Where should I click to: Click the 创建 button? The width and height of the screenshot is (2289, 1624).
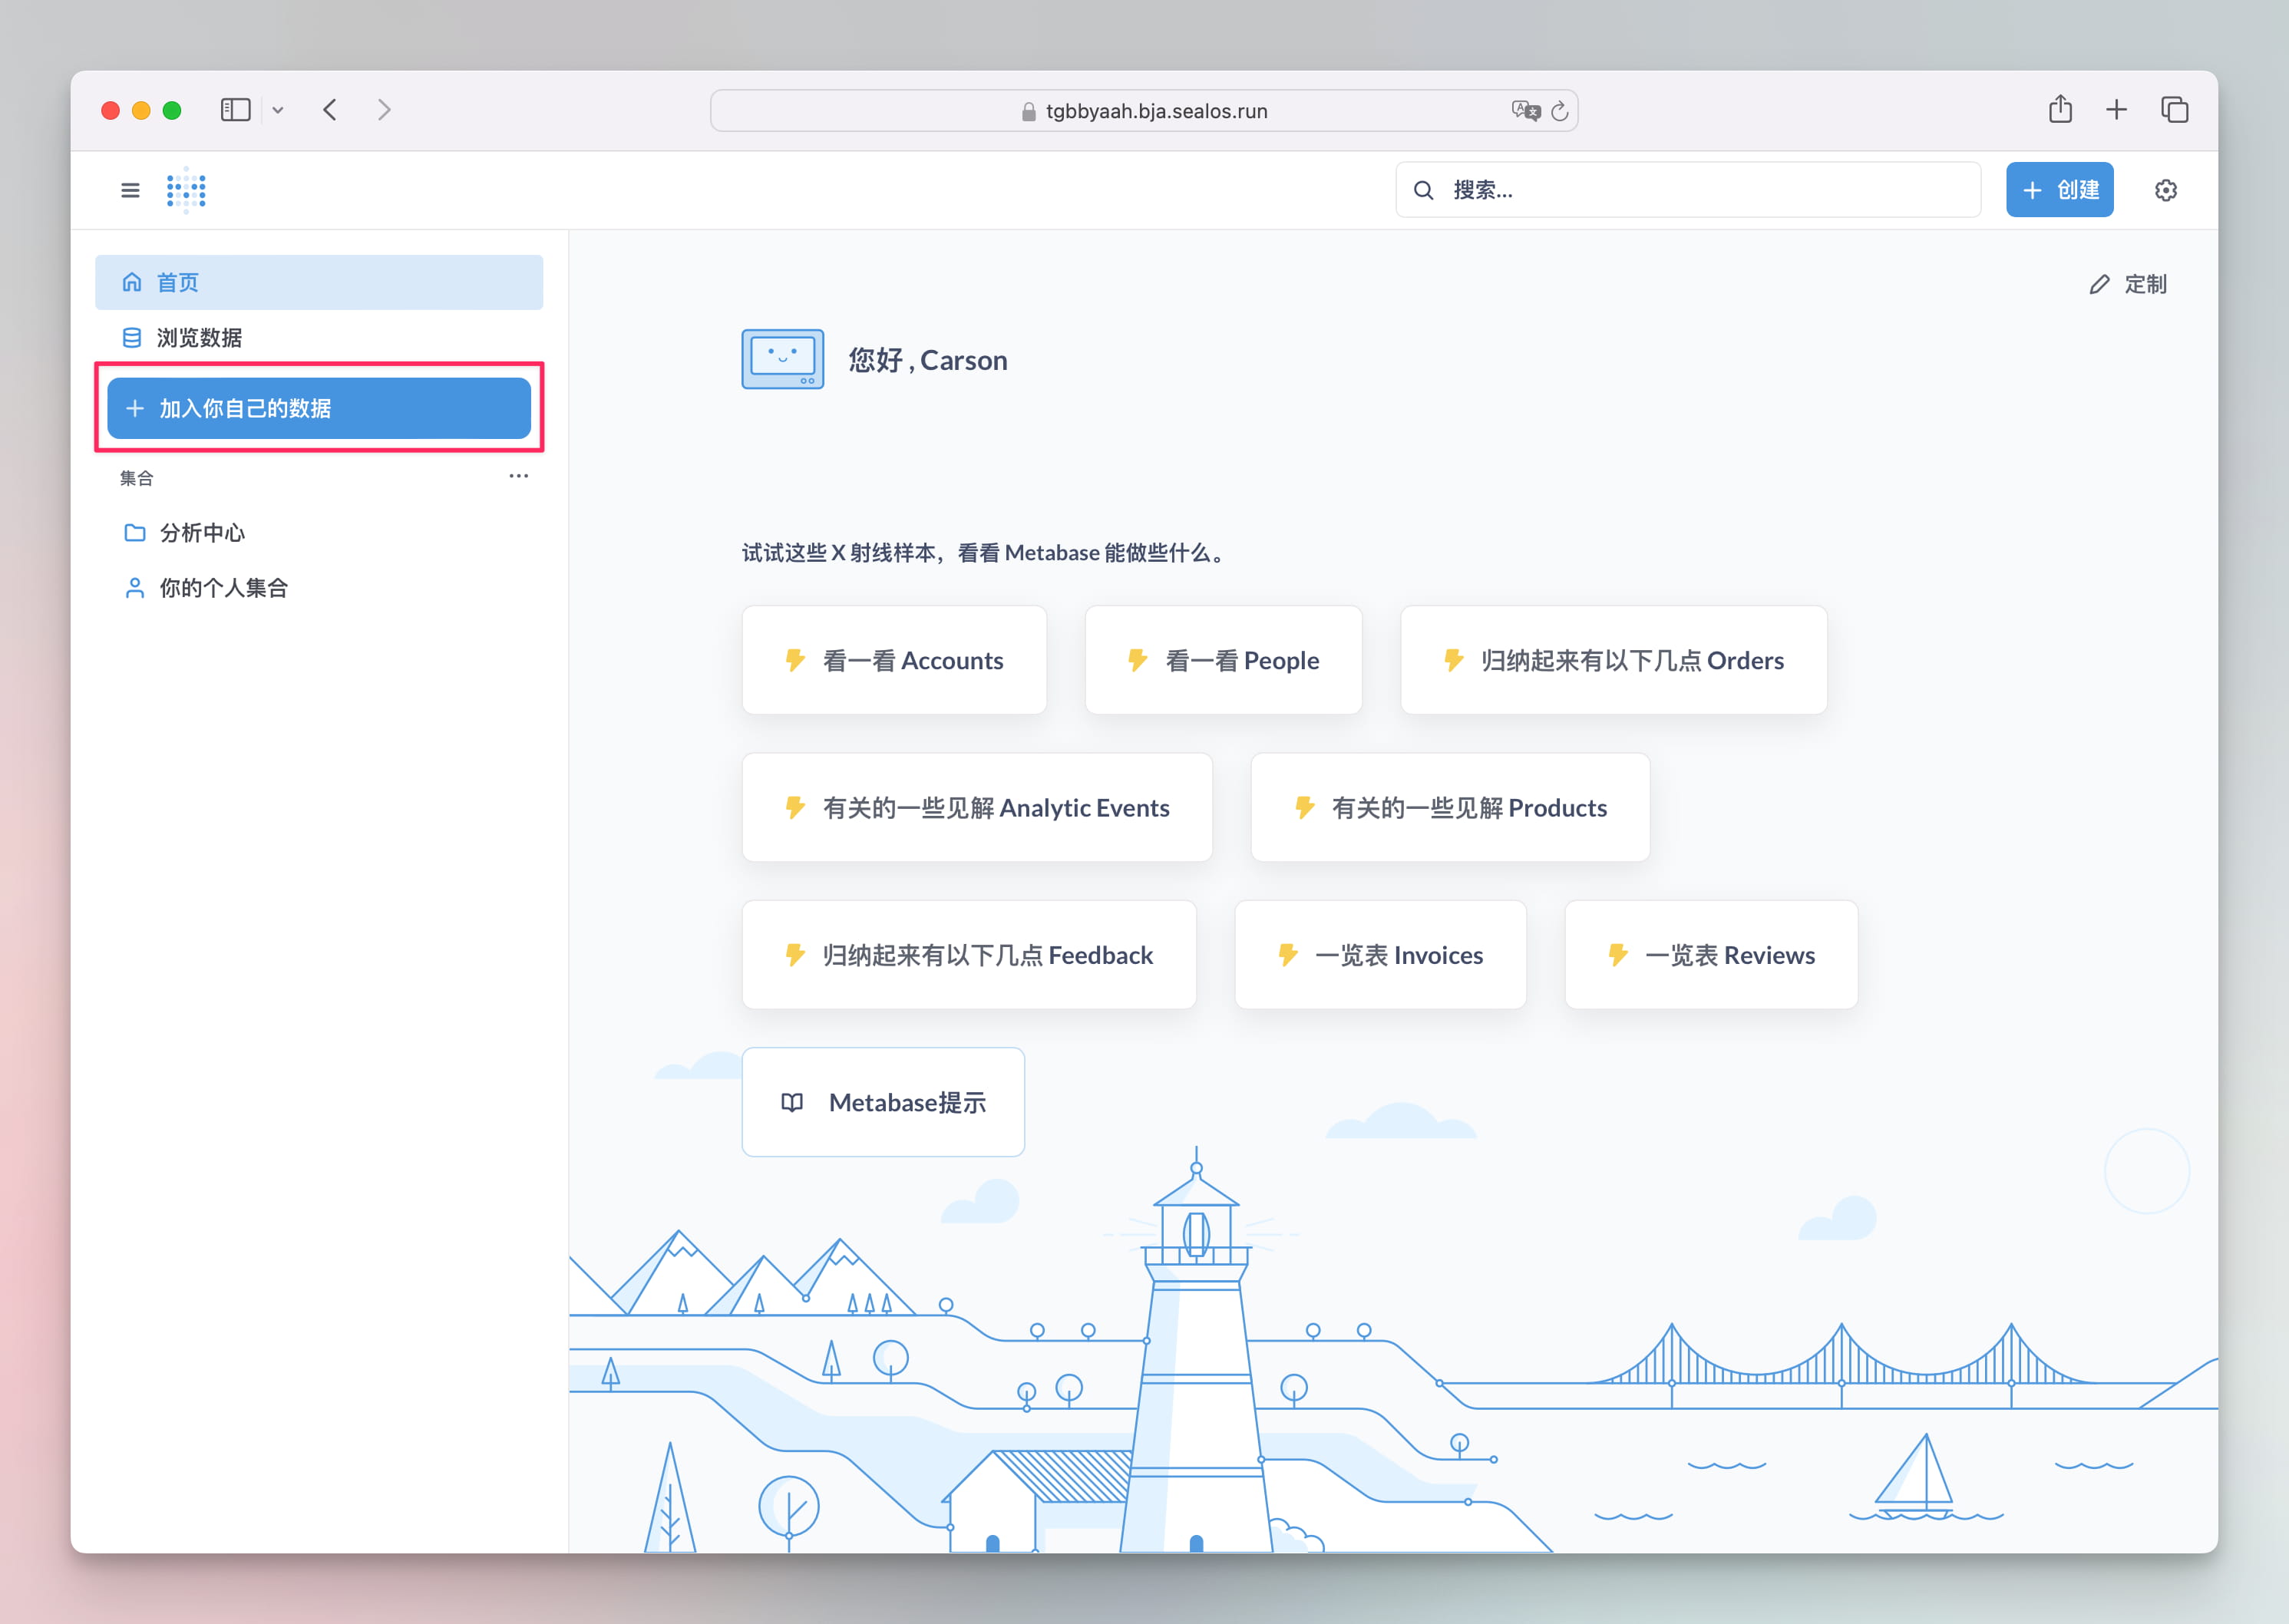[x=2059, y=189]
